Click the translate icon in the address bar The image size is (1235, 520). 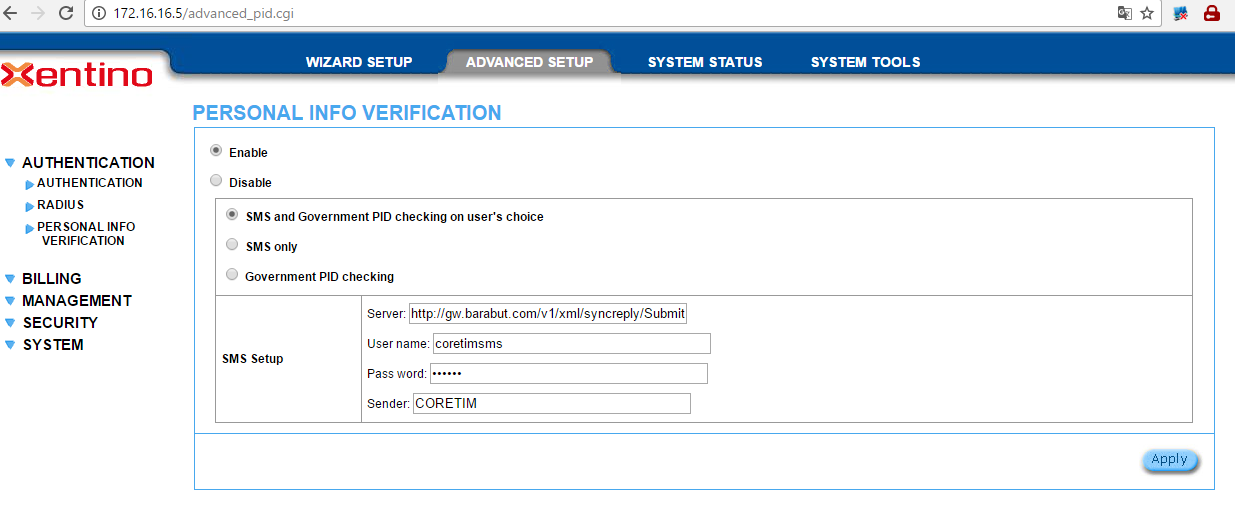click(1124, 14)
